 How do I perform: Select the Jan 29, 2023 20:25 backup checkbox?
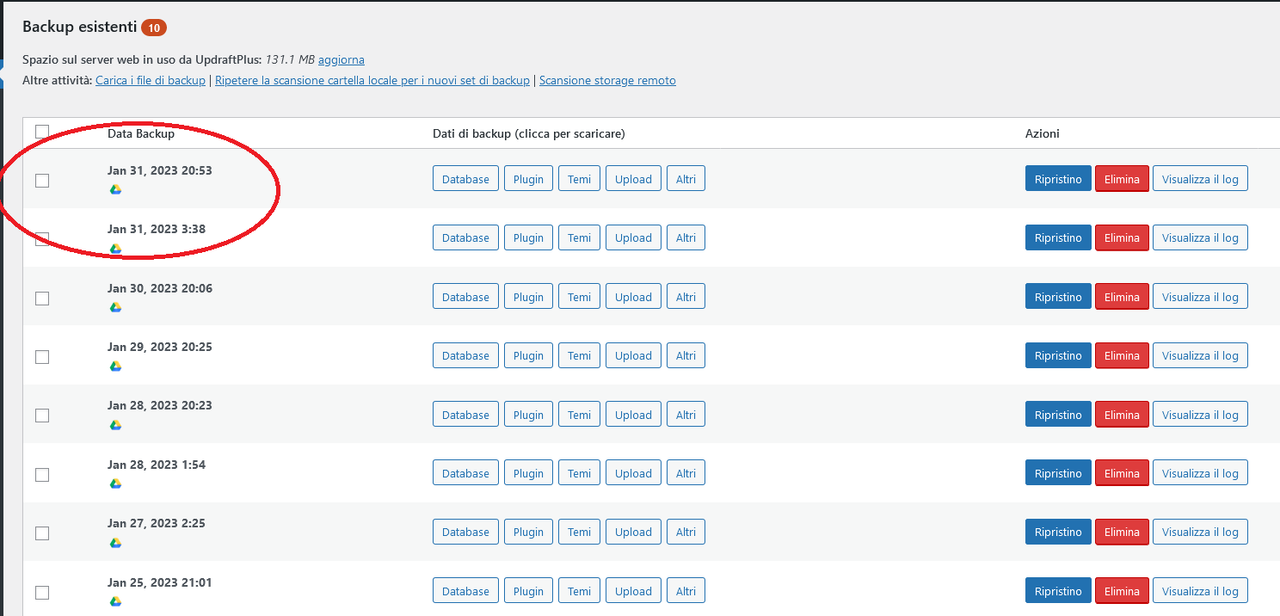[x=42, y=357]
